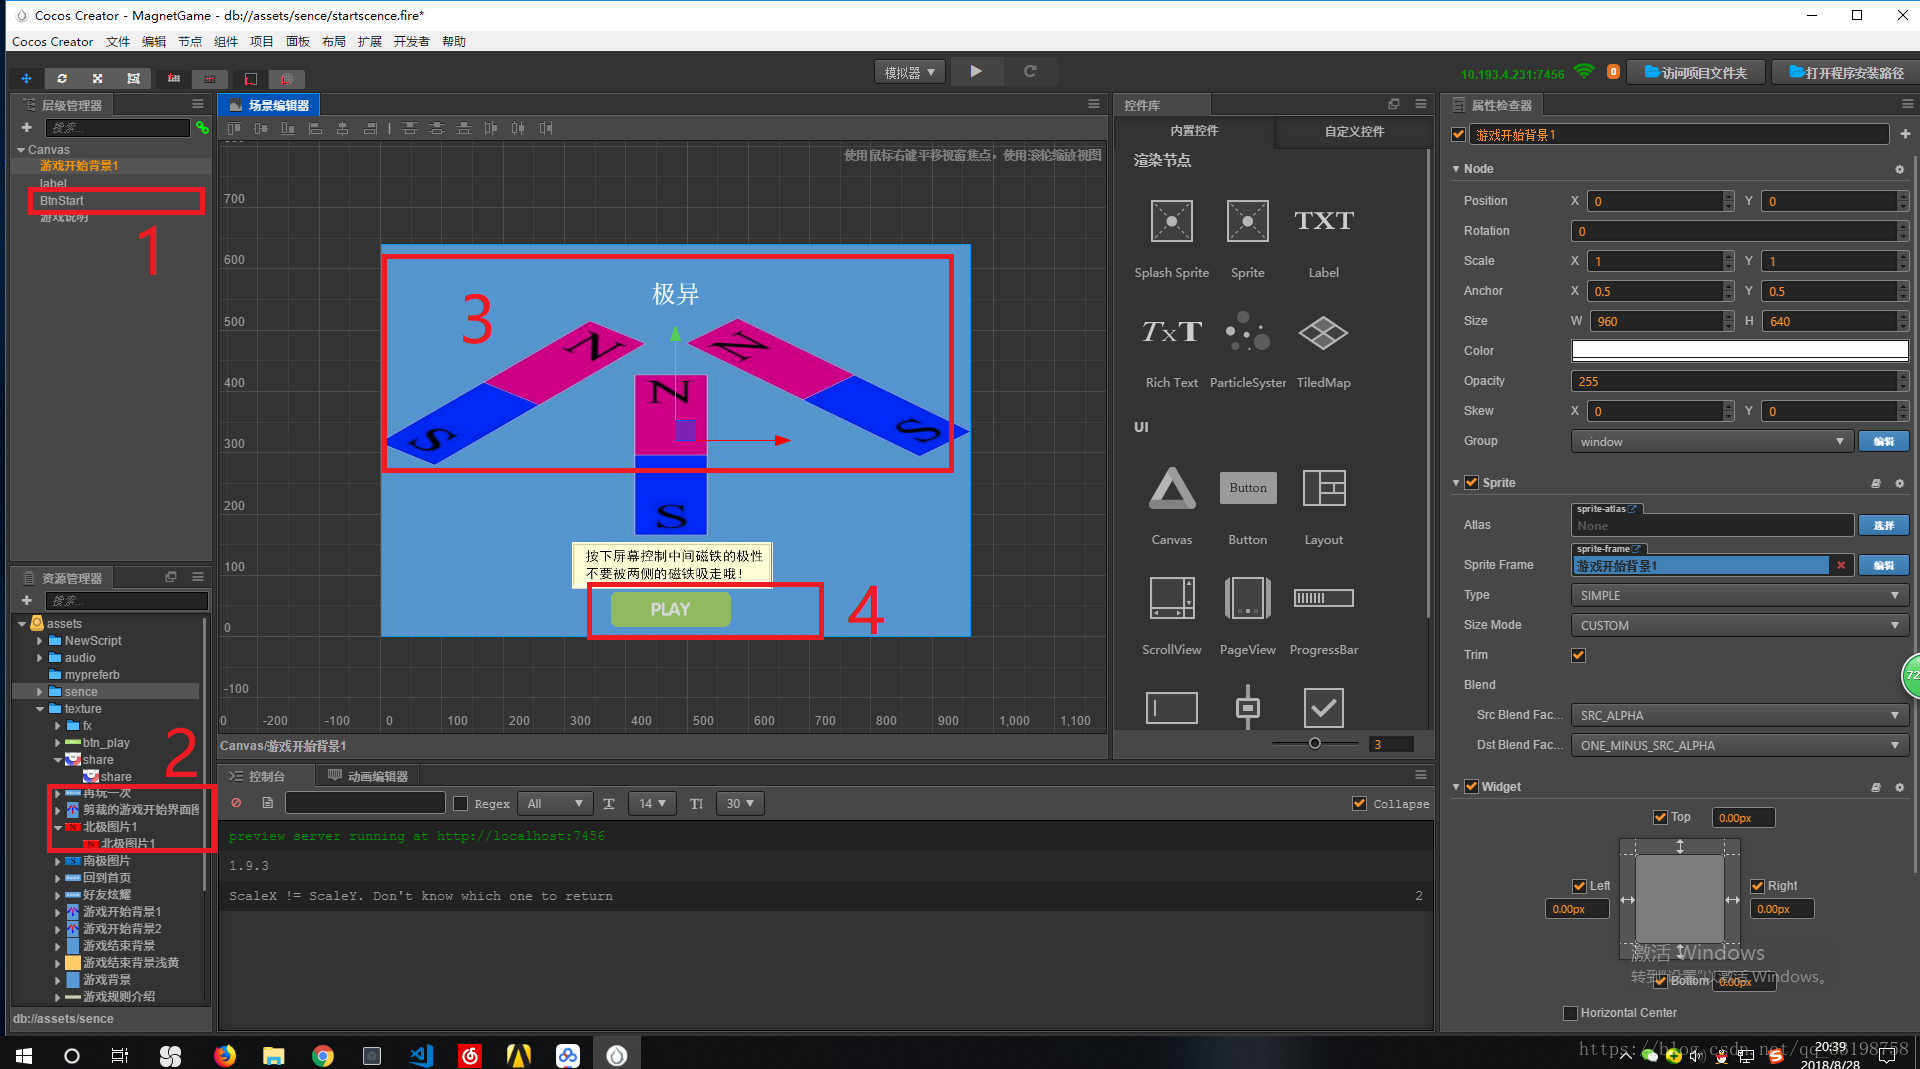Collapse the texture folder

(40, 709)
